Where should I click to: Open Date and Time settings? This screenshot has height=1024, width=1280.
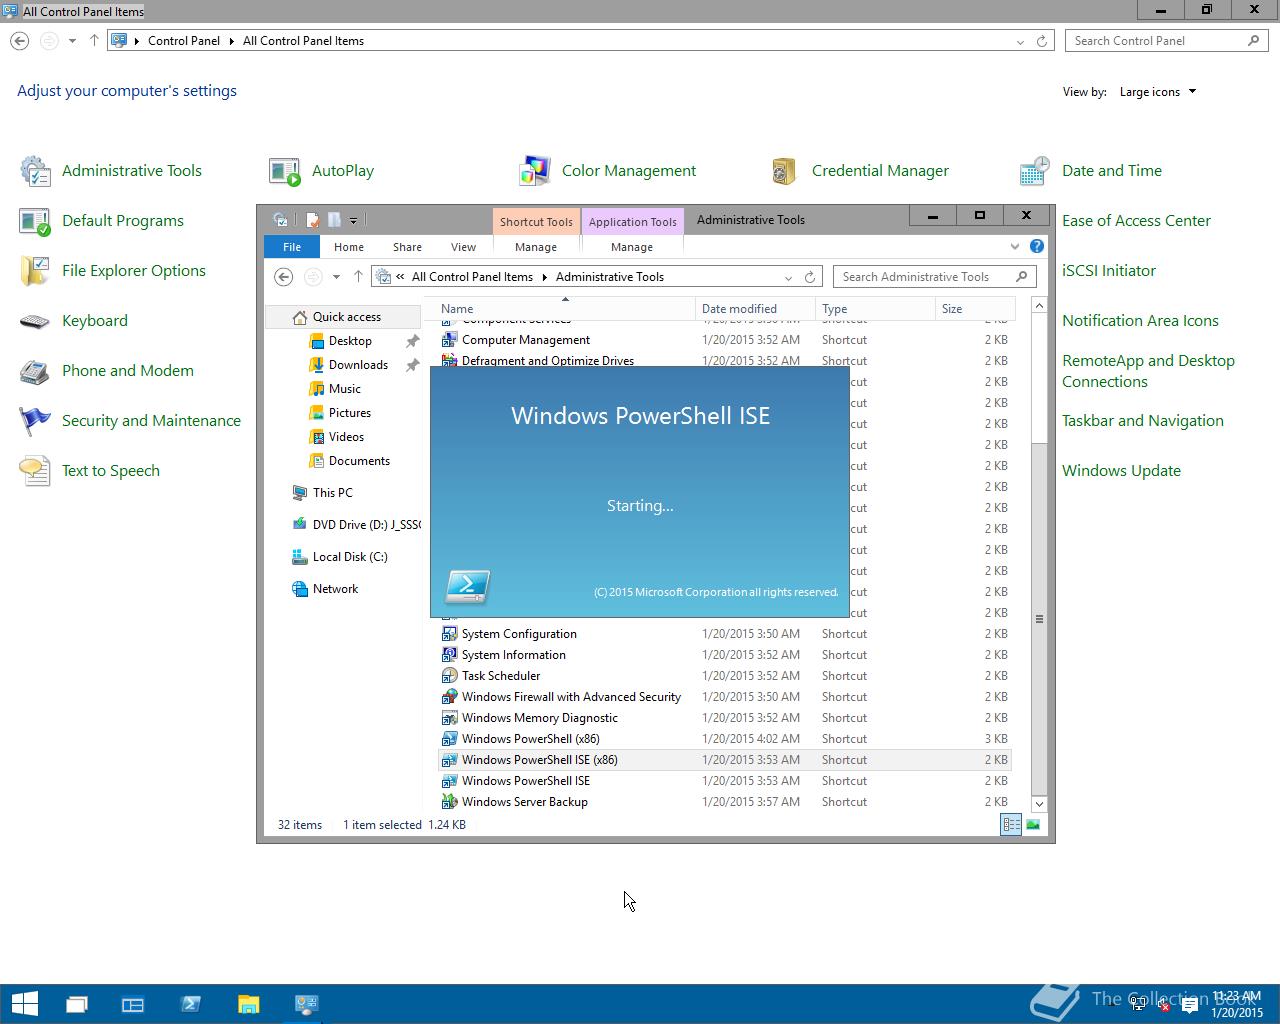(x=1090, y=171)
